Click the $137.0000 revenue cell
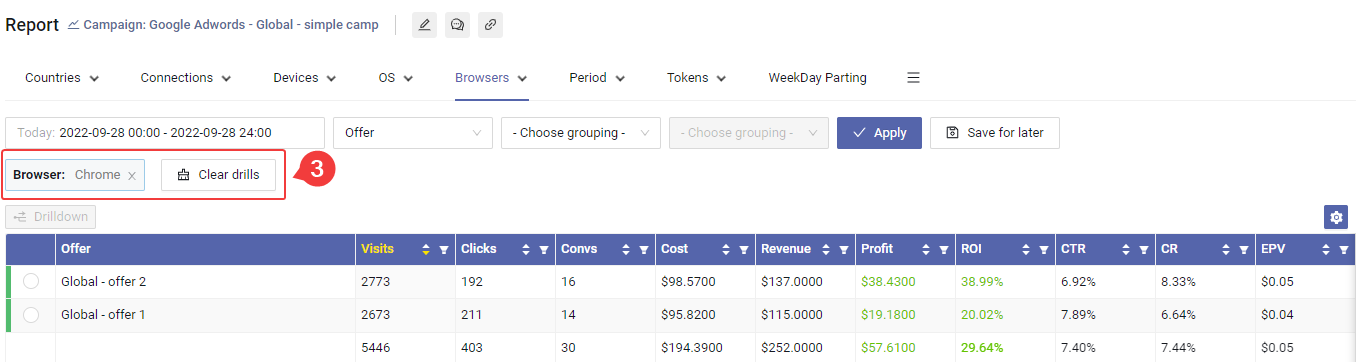1360x362 pixels. coord(805,282)
